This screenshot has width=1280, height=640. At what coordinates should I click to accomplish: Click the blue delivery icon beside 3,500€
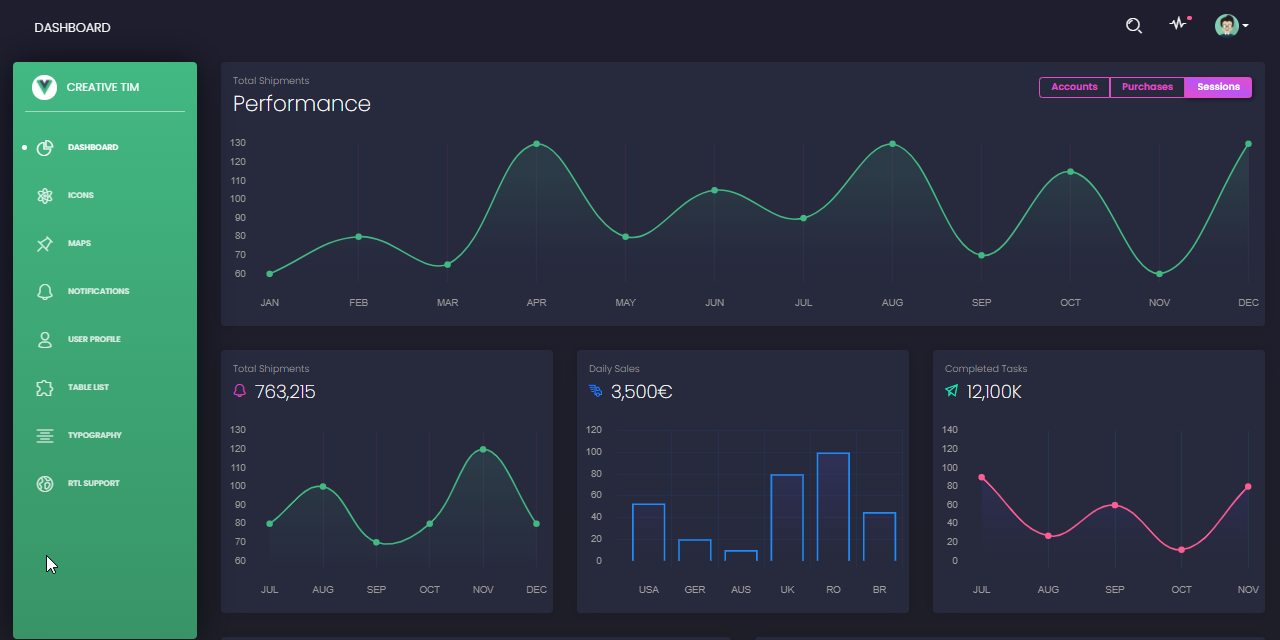595,391
